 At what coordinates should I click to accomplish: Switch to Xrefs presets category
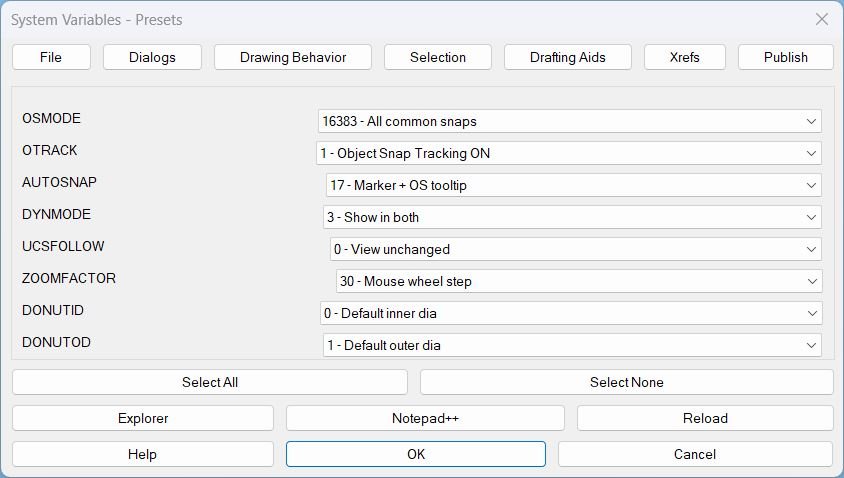click(685, 57)
